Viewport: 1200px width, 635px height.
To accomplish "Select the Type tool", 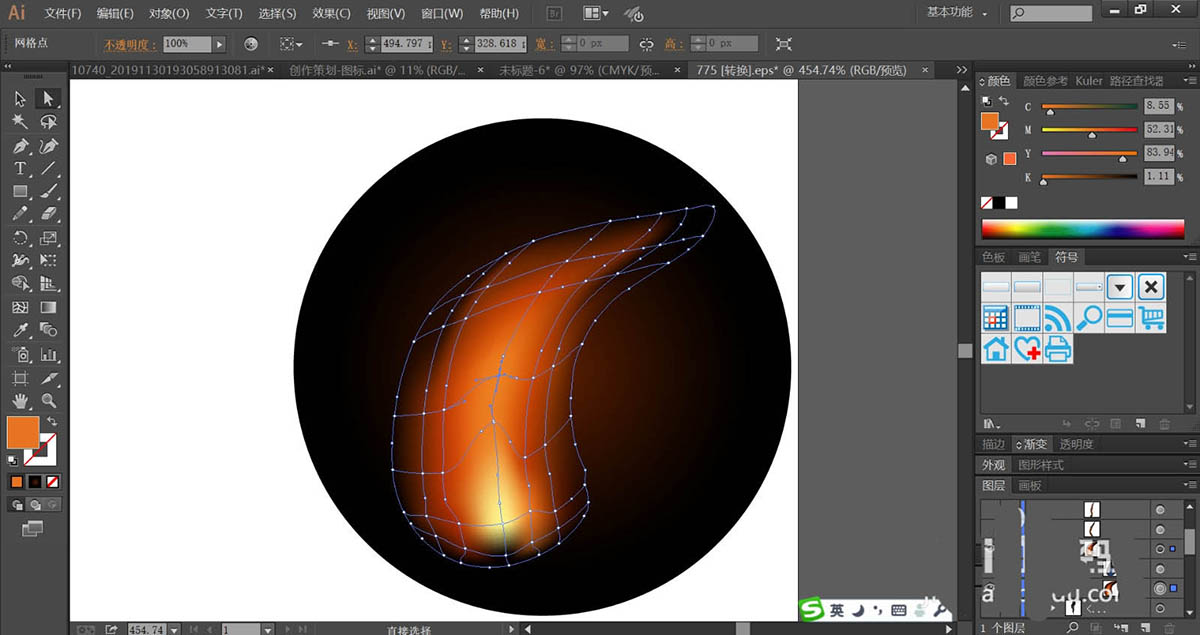I will [20, 168].
